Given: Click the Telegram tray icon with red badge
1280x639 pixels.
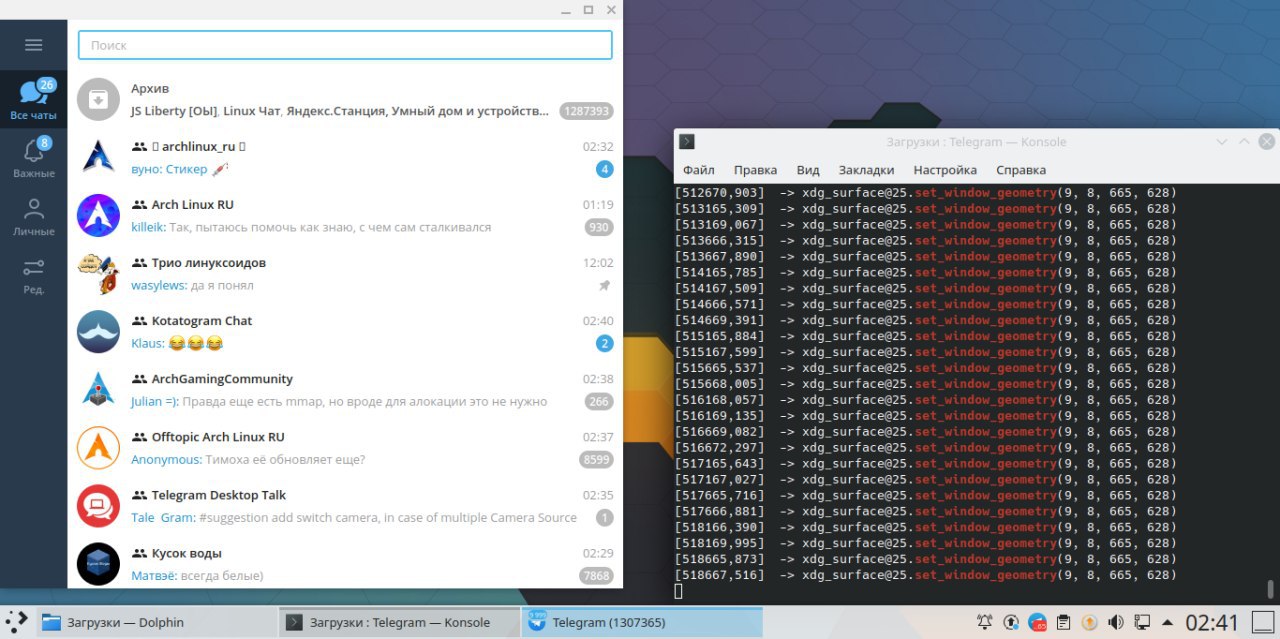Looking at the screenshot, I should [x=1037, y=622].
